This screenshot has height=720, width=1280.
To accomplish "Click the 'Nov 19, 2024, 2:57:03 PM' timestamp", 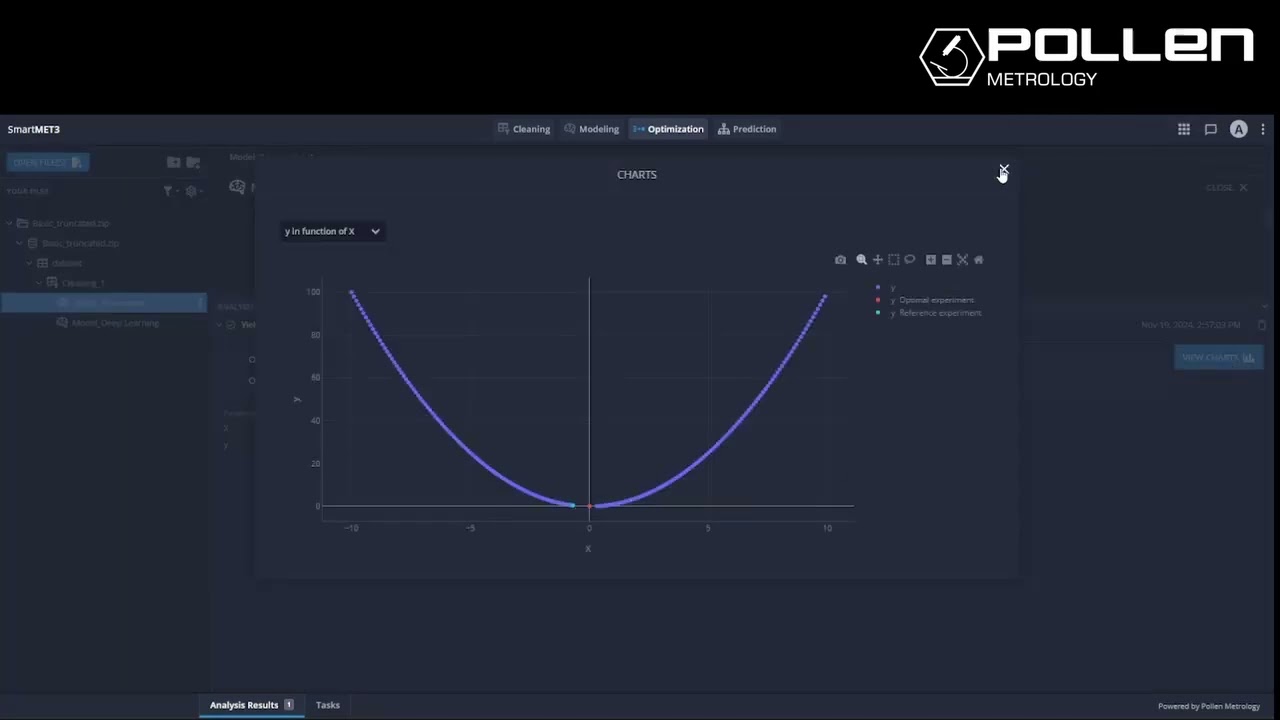I will pos(1190,325).
